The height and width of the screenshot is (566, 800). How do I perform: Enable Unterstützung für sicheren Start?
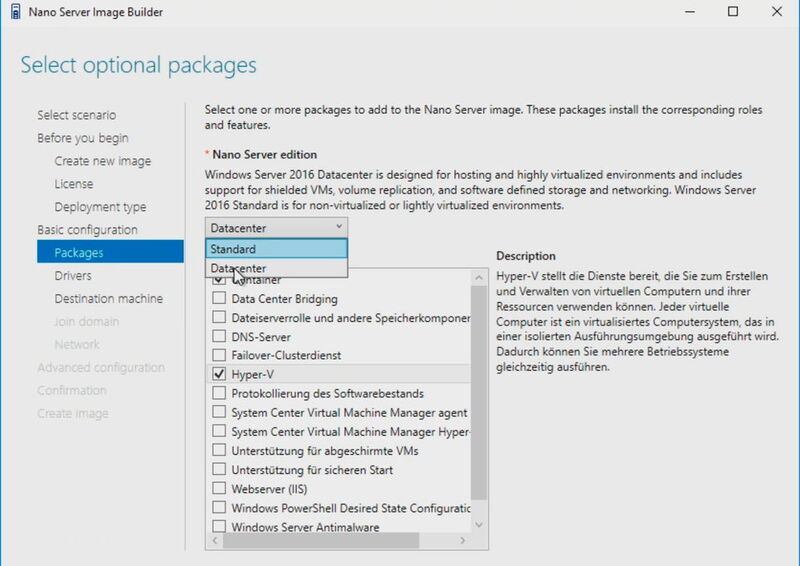tap(219, 469)
